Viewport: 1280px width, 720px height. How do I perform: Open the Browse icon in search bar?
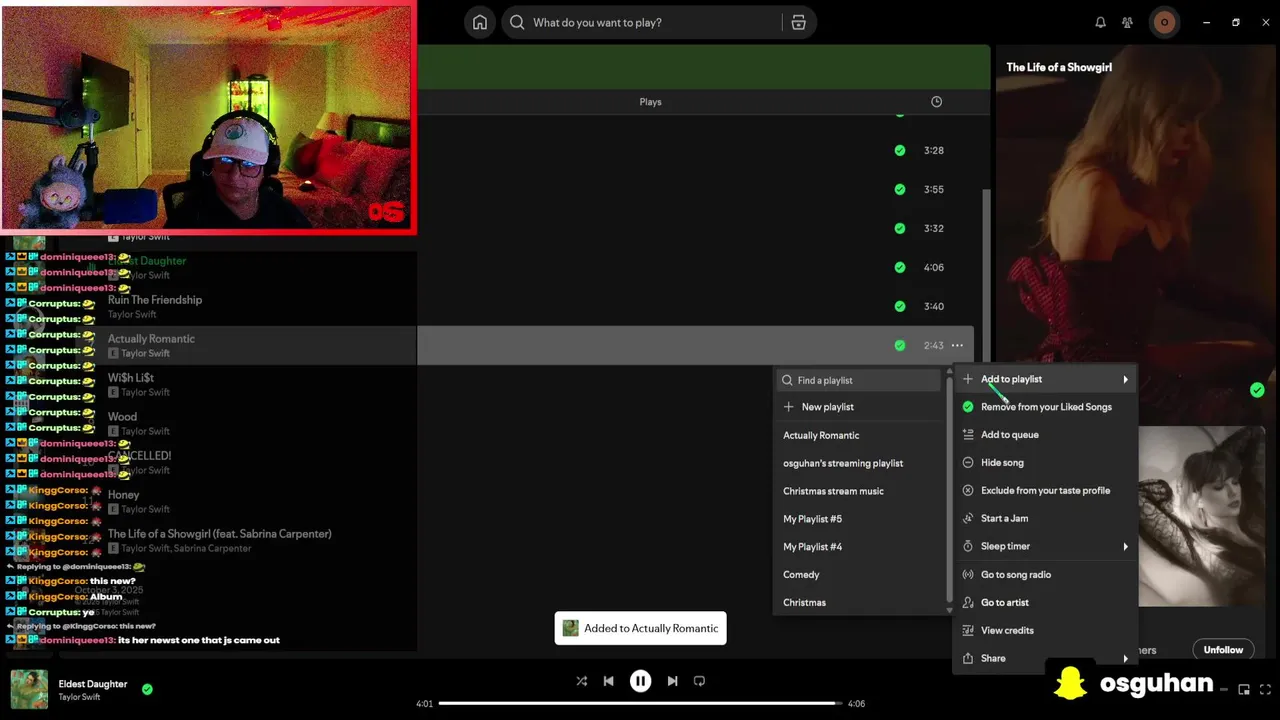point(798,22)
